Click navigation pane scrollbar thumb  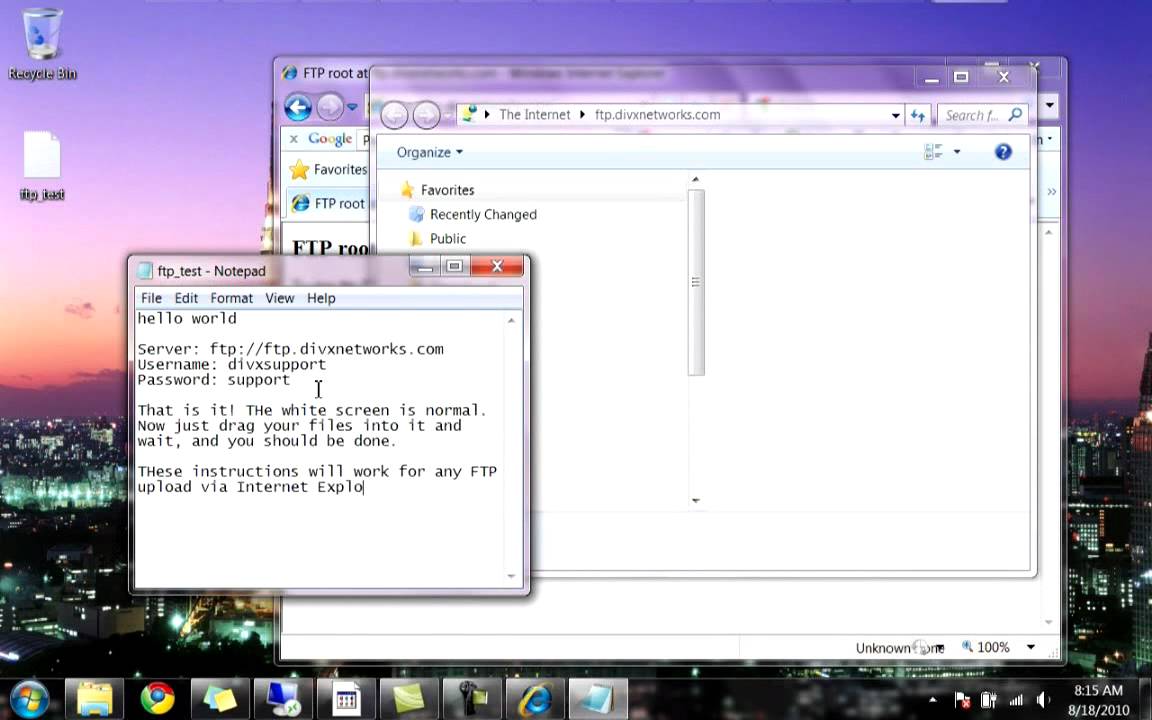click(x=696, y=283)
